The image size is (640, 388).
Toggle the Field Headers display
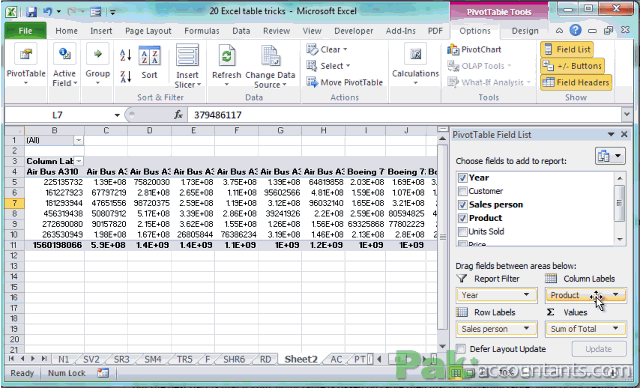point(576,82)
